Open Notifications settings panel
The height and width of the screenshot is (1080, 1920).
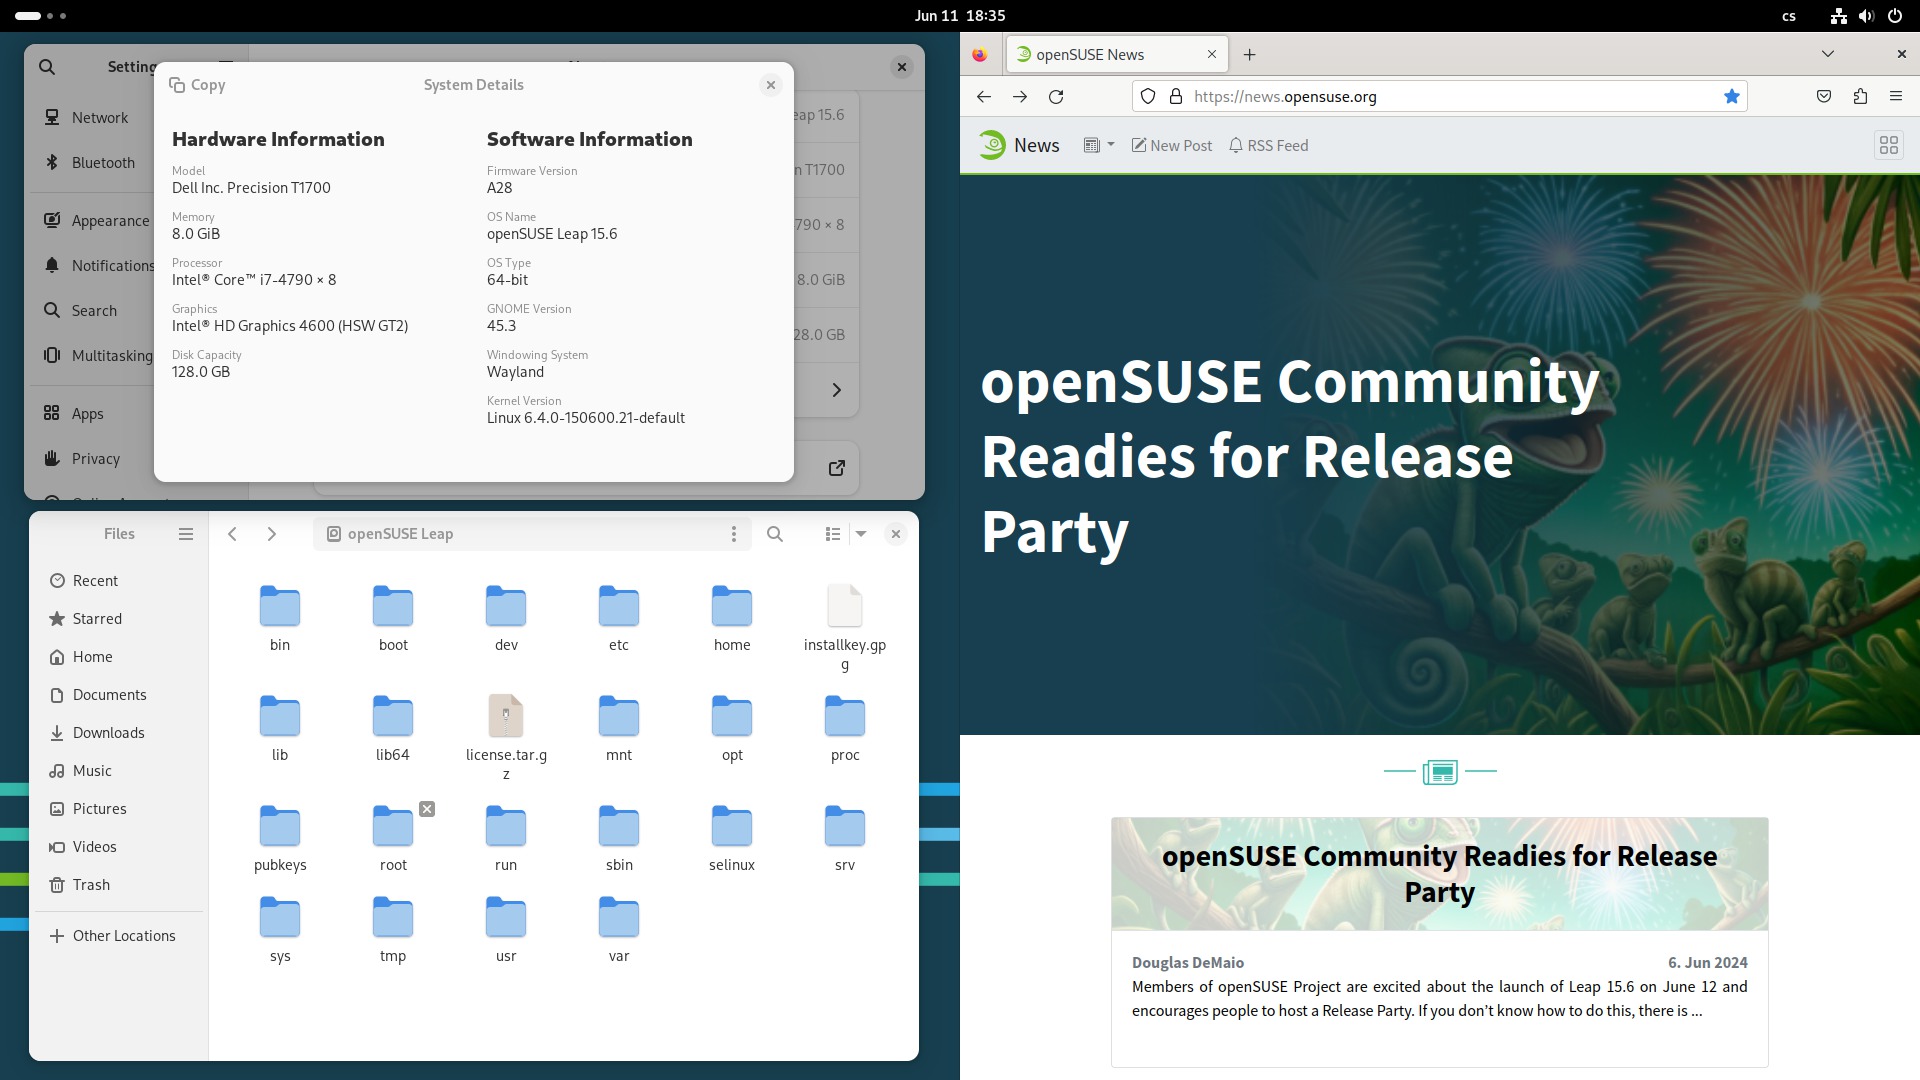tap(90, 265)
